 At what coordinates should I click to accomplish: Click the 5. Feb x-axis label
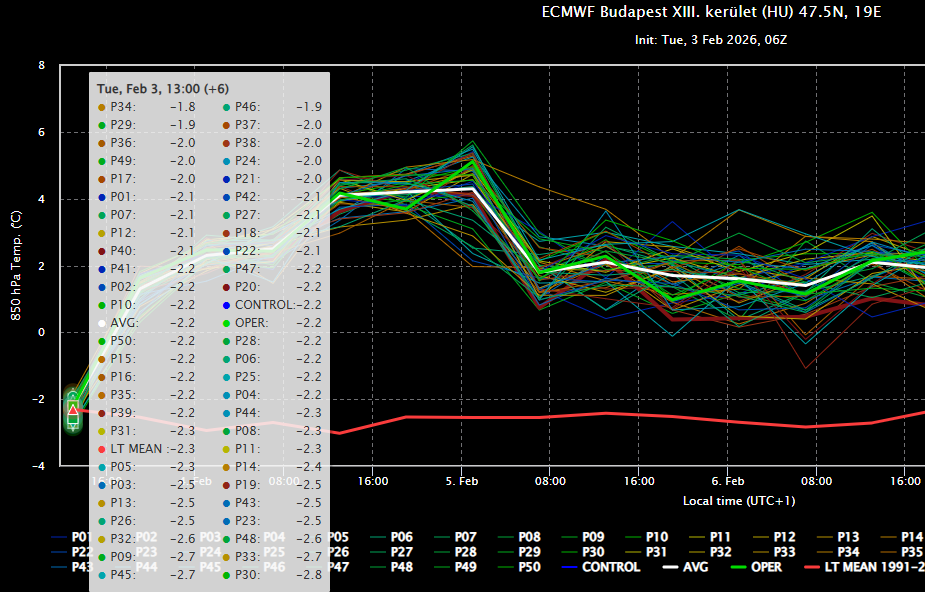coord(461,481)
